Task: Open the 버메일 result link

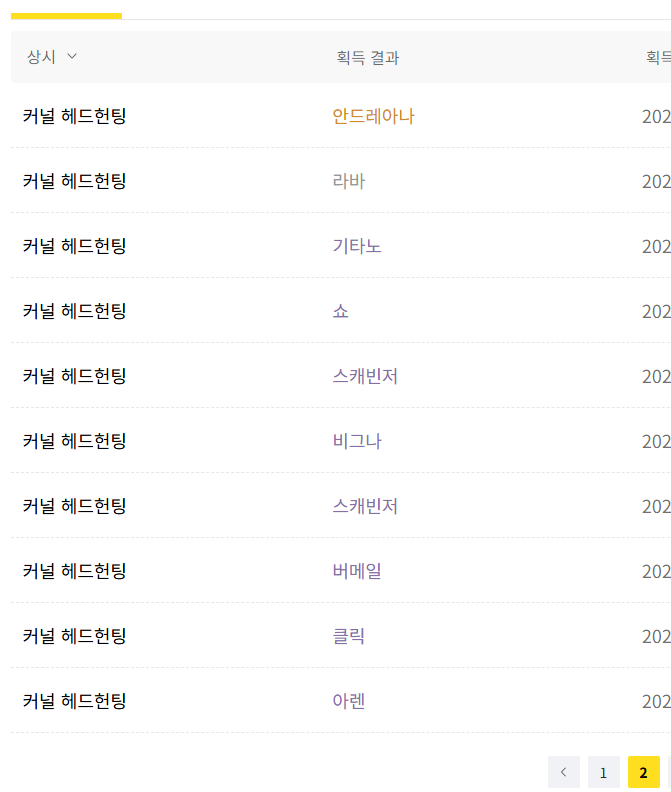Action: (357, 571)
